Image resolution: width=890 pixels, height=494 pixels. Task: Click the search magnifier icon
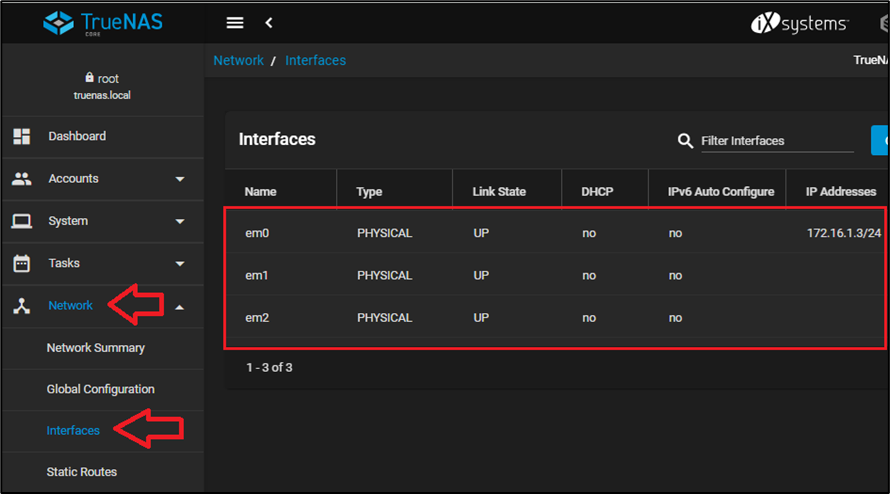click(x=685, y=141)
